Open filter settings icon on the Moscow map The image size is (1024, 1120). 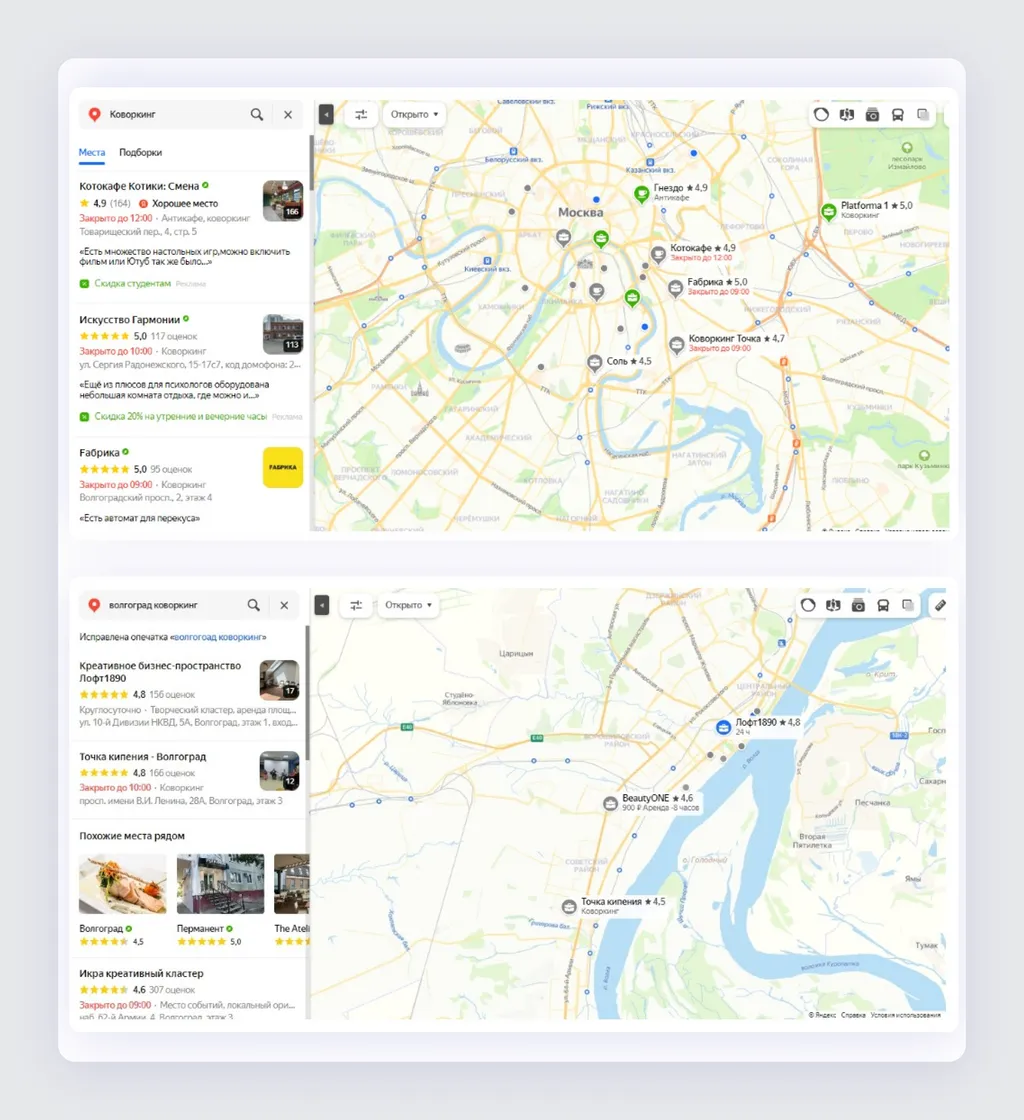[x=361, y=114]
